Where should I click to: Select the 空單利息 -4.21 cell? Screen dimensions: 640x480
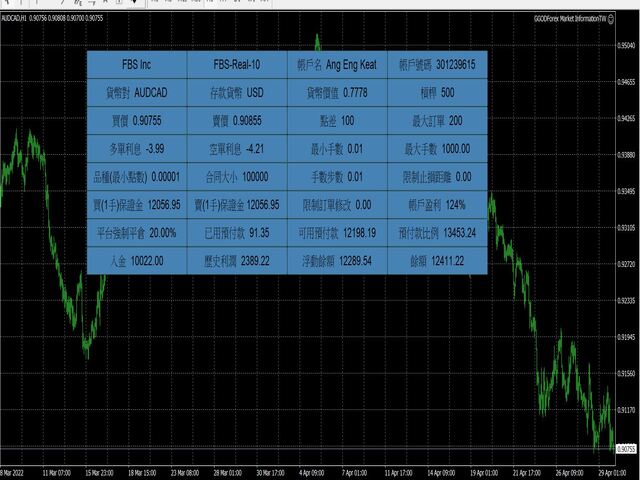click(x=237, y=149)
